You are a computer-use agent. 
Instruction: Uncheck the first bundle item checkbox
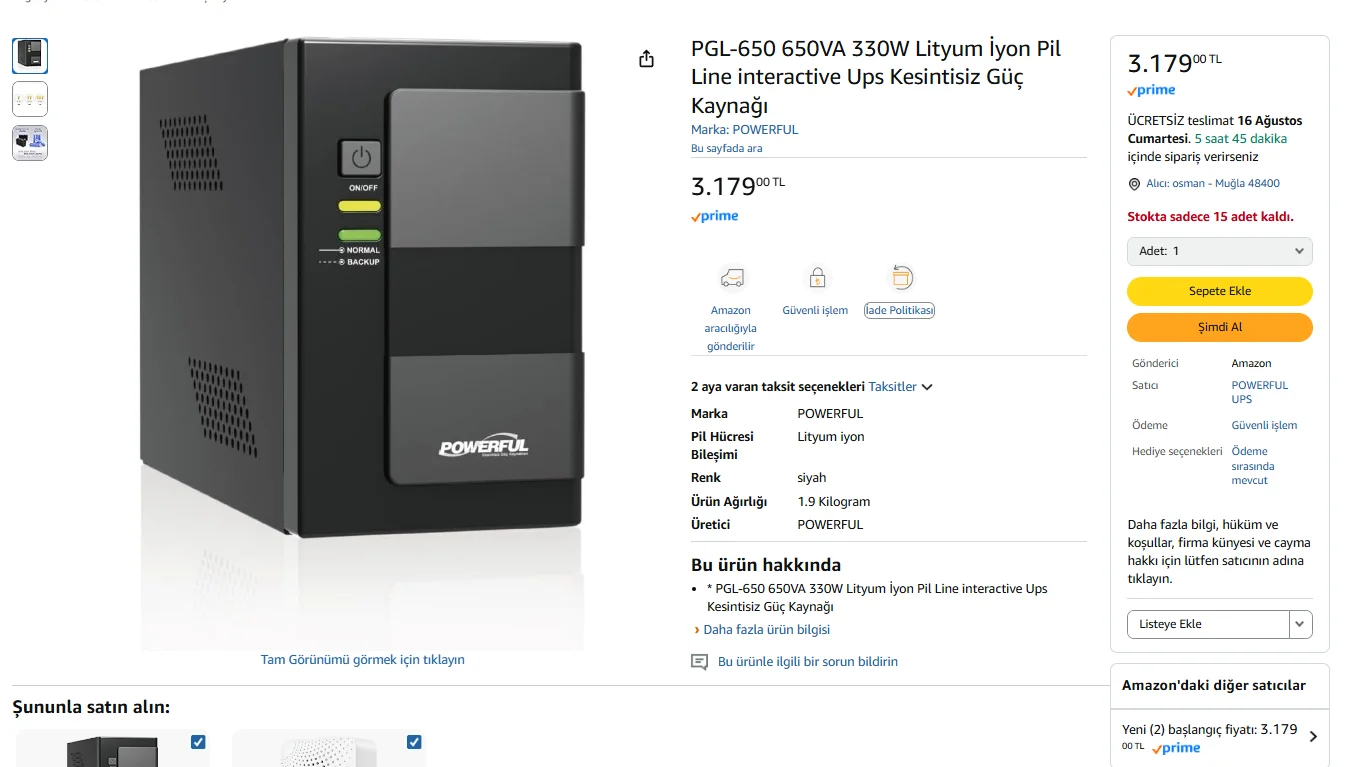tap(198, 742)
